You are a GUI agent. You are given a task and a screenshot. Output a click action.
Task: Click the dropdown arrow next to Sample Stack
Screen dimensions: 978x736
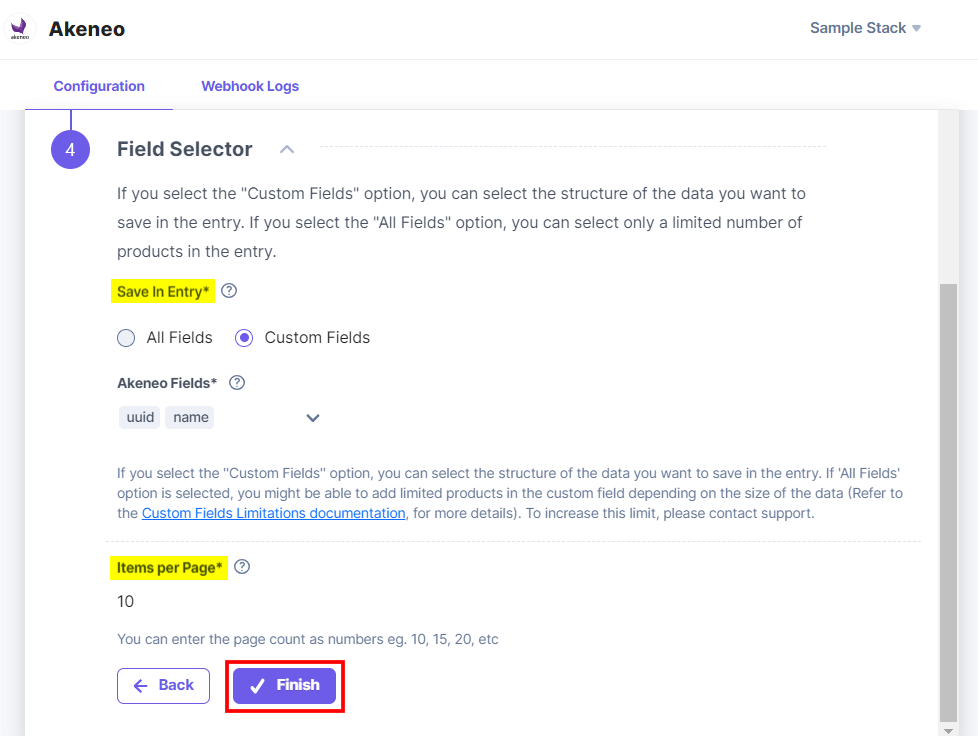[x=916, y=28]
